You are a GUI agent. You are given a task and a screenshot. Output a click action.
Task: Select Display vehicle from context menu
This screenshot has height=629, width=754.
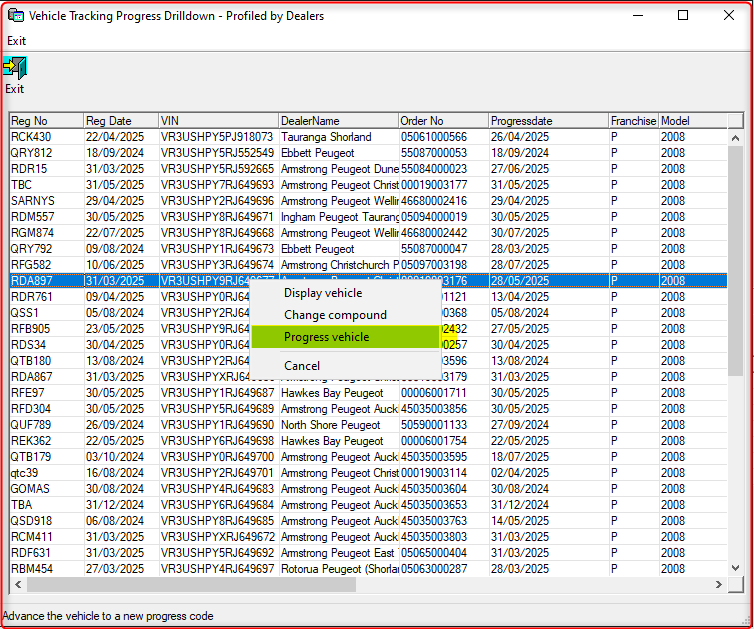pyautogui.click(x=323, y=293)
